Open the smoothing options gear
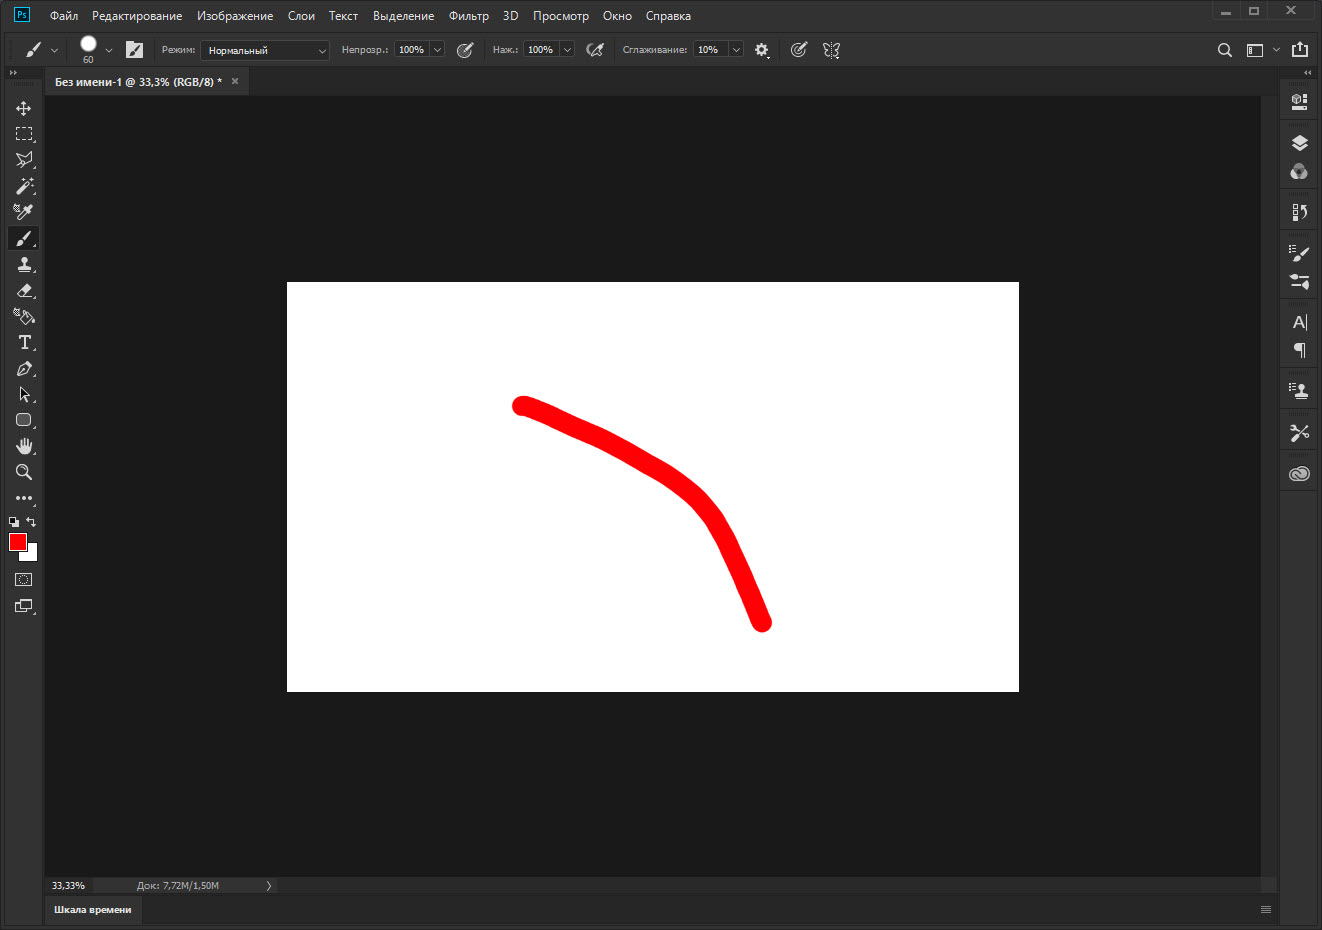This screenshot has width=1322, height=930. [762, 50]
